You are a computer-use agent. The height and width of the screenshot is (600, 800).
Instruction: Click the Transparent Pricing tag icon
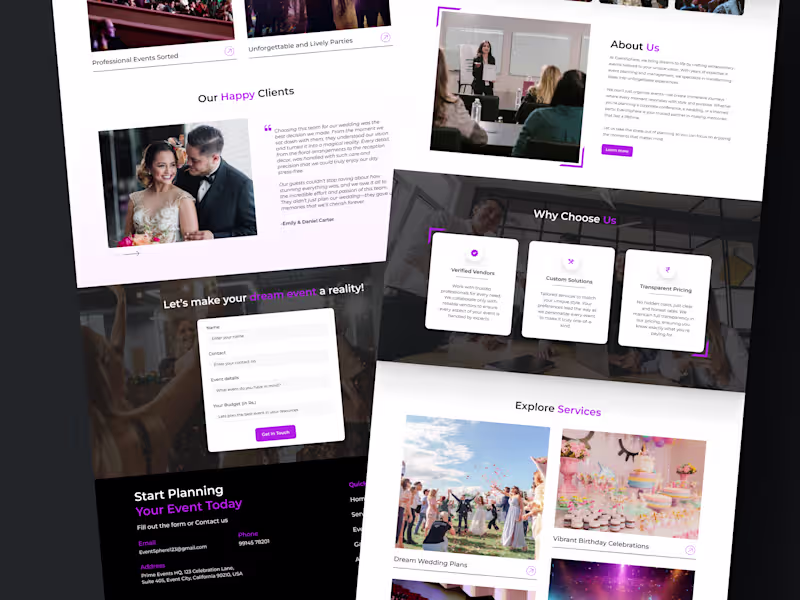click(668, 269)
